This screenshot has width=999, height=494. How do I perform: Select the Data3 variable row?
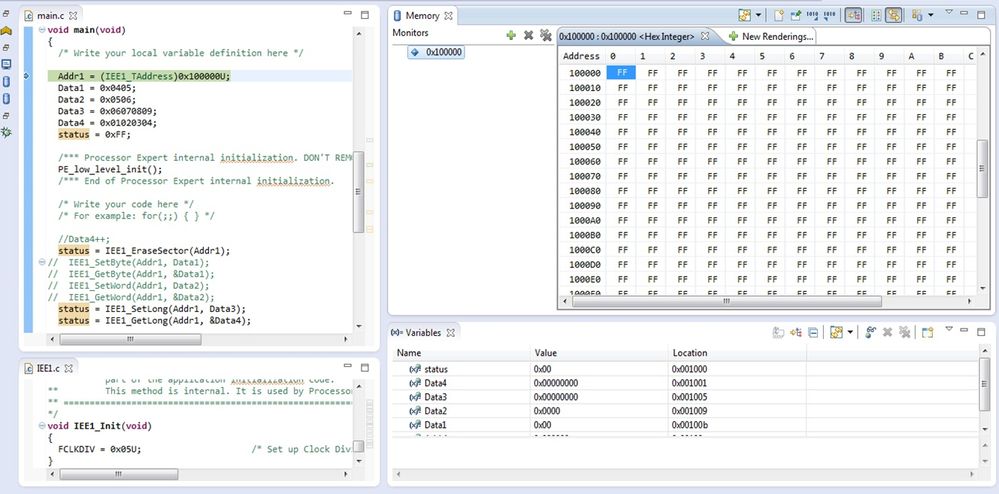pyautogui.click(x=436, y=397)
